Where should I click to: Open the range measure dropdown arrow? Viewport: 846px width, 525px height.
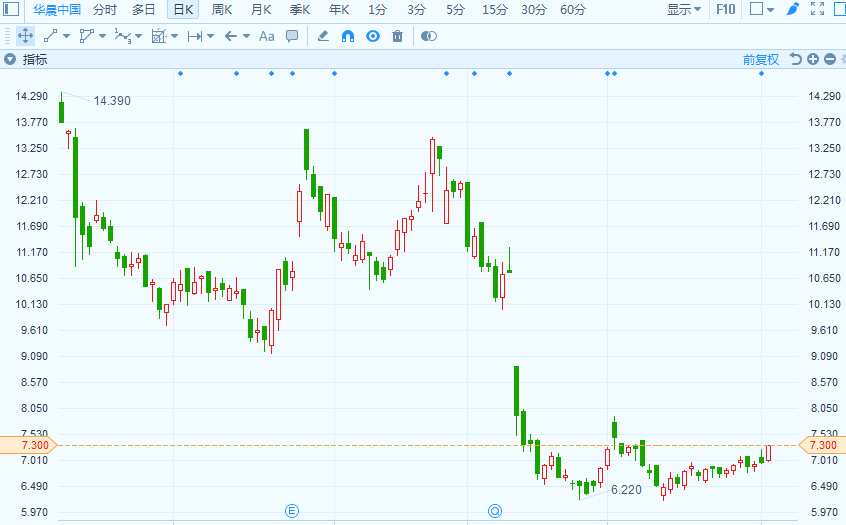pyautogui.click(x=210, y=36)
